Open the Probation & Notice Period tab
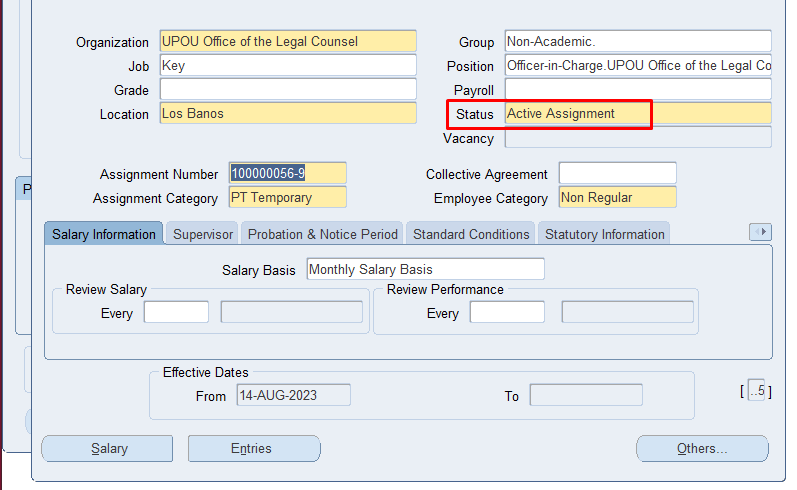This screenshot has height=490, width=797. pos(322,234)
